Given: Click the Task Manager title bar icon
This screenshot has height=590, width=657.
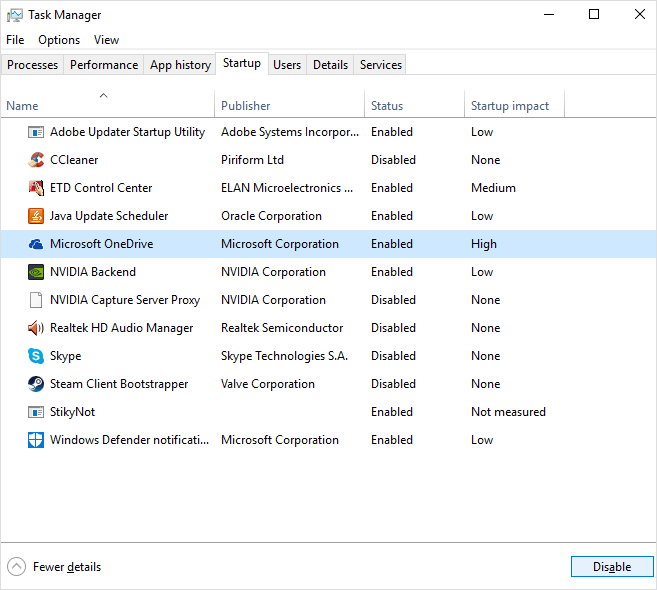Looking at the screenshot, I should [15, 16].
